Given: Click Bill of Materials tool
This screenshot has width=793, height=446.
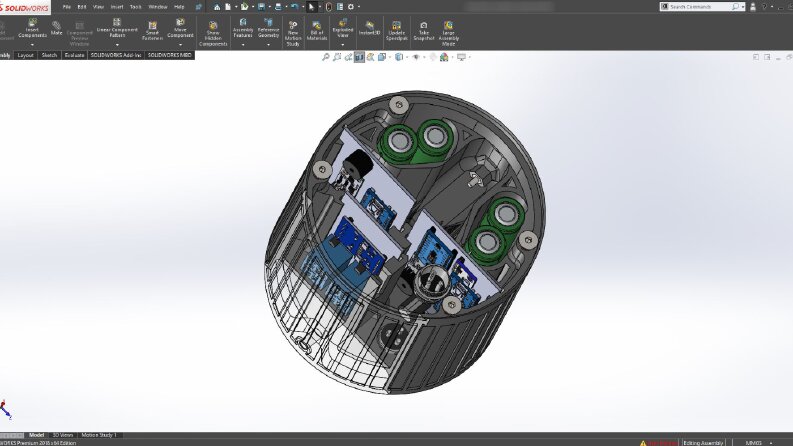Looking at the screenshot, I should [x=317, y=31].
